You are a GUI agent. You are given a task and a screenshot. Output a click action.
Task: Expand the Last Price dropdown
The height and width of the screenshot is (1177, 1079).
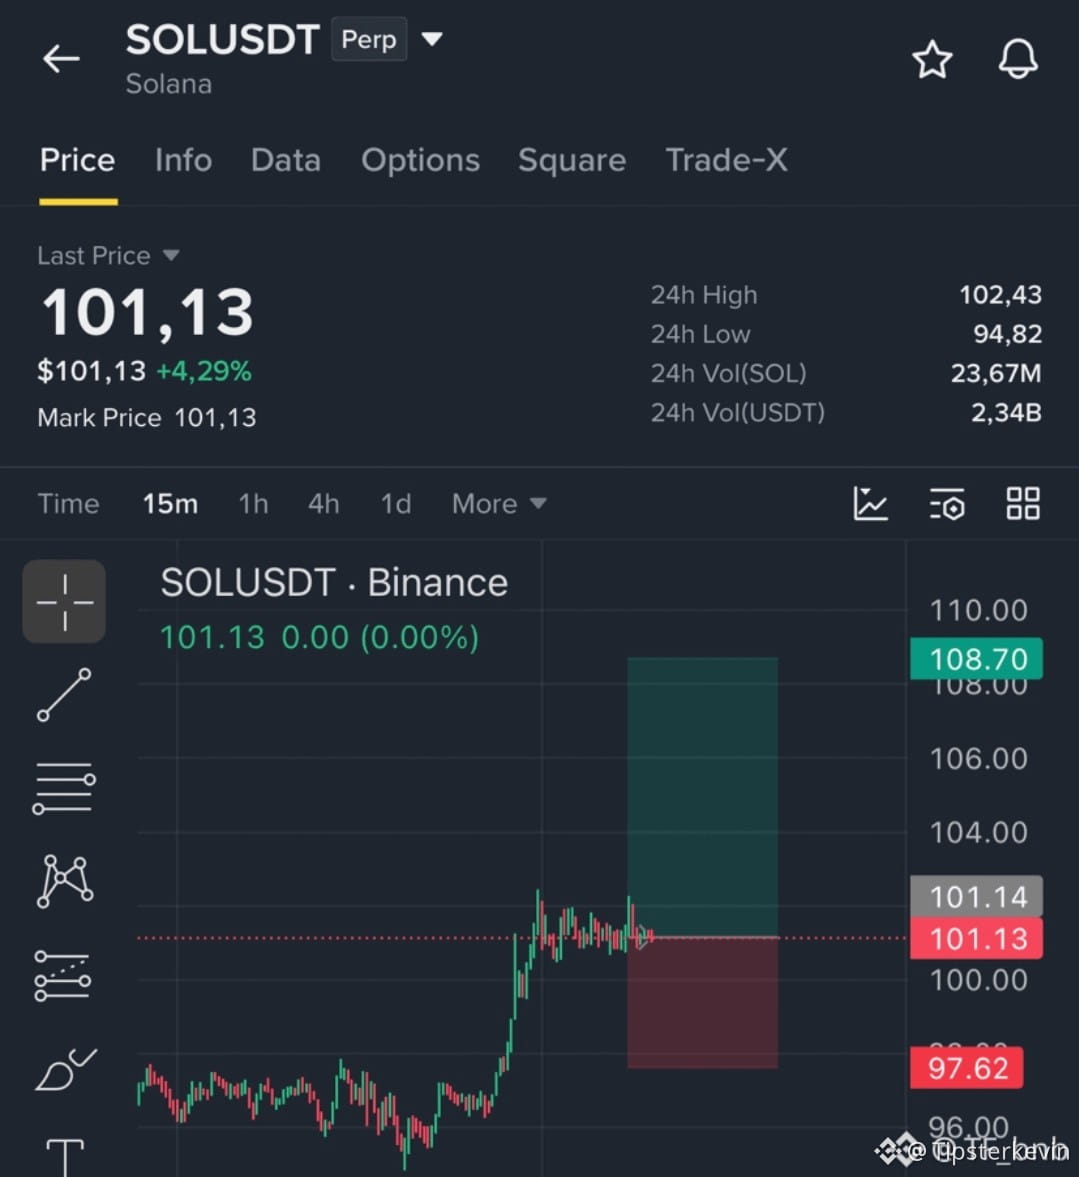tap(108, 256)
